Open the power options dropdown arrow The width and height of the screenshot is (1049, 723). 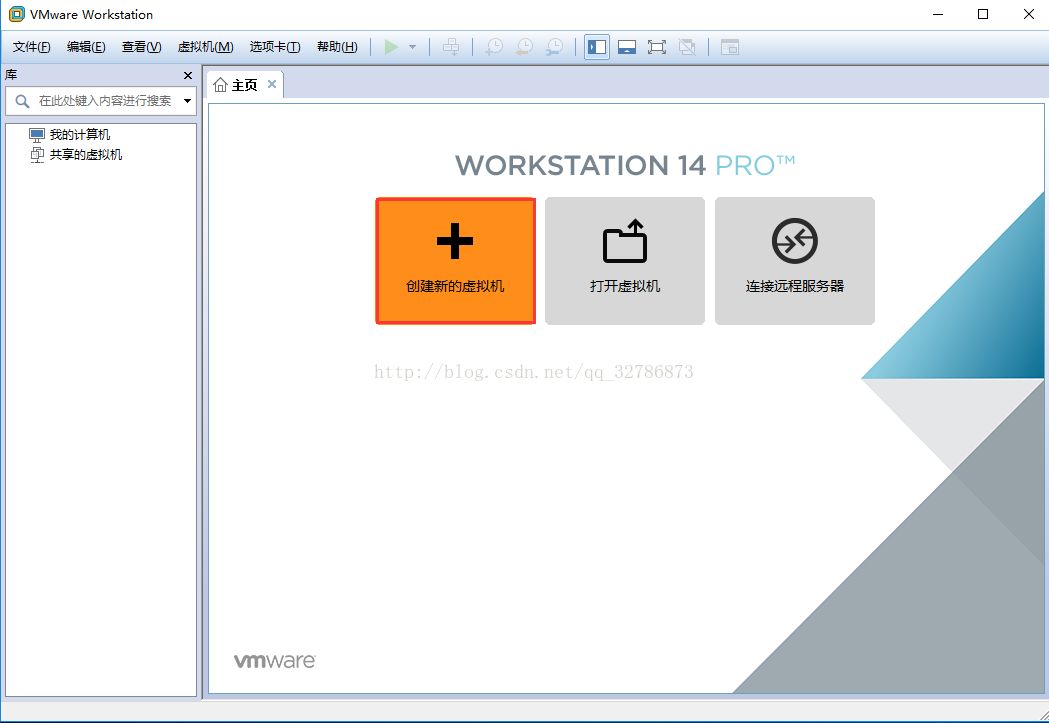click(x=413, y=47)
